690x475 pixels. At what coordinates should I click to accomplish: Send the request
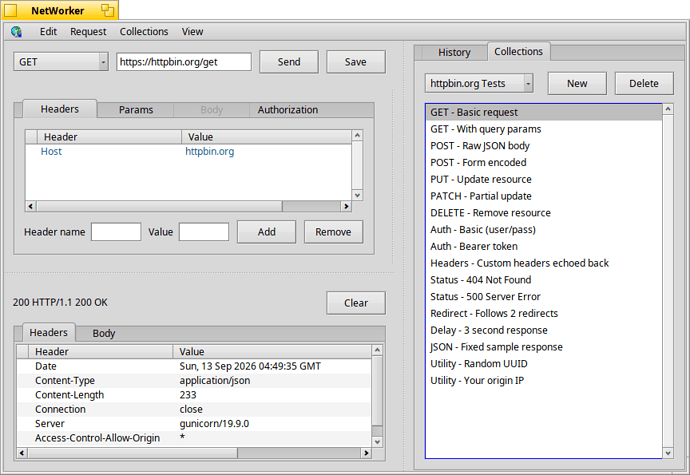tap(289, 62)
